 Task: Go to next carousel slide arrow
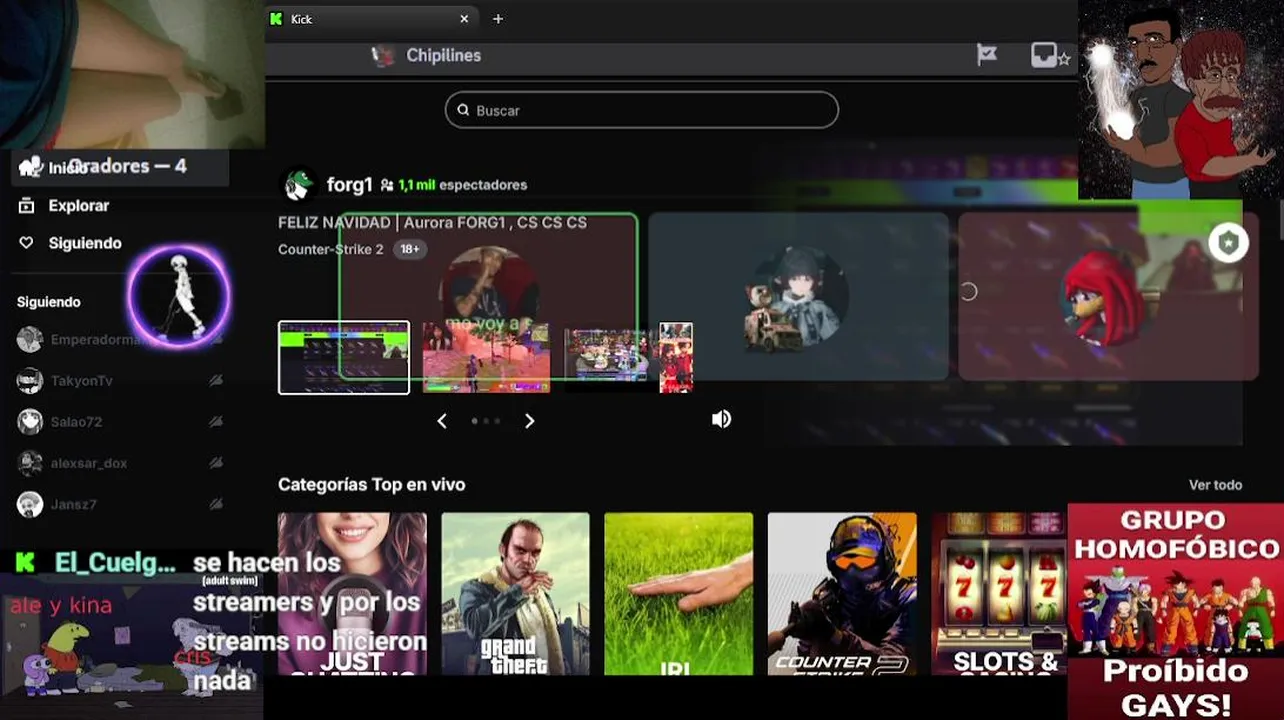(x=530, y=421)
